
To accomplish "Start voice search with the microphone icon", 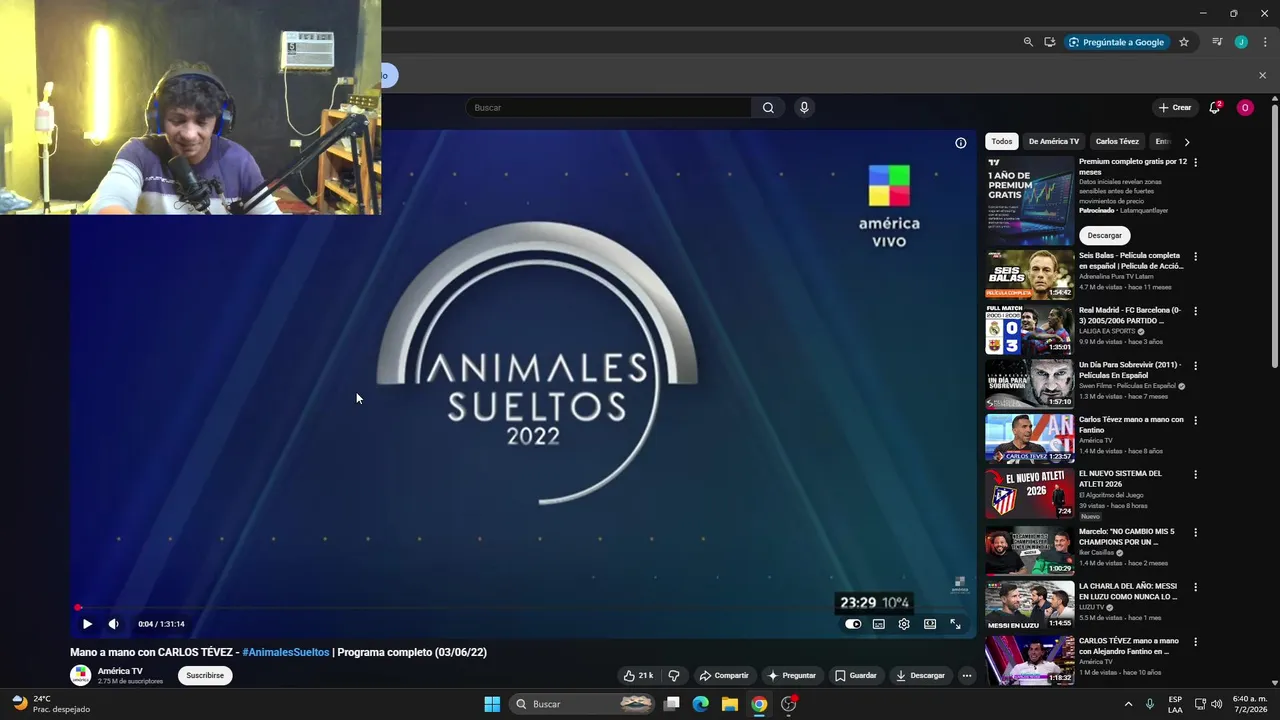I will pyautogui.click(x=804, y=107).
